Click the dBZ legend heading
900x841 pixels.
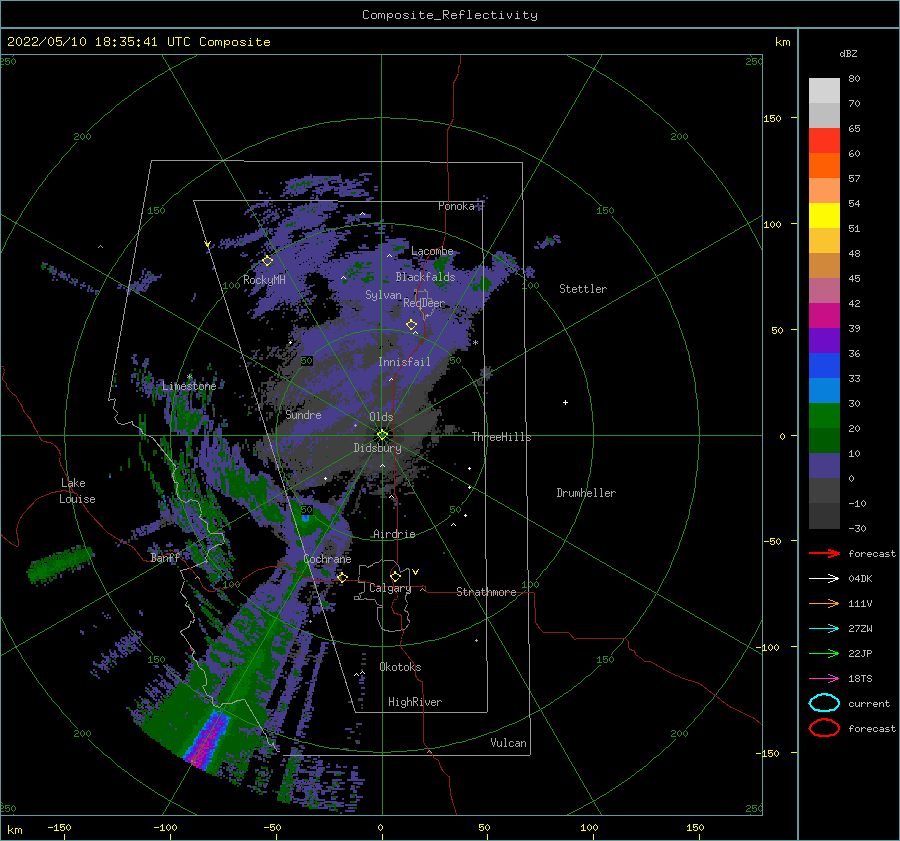848,53
